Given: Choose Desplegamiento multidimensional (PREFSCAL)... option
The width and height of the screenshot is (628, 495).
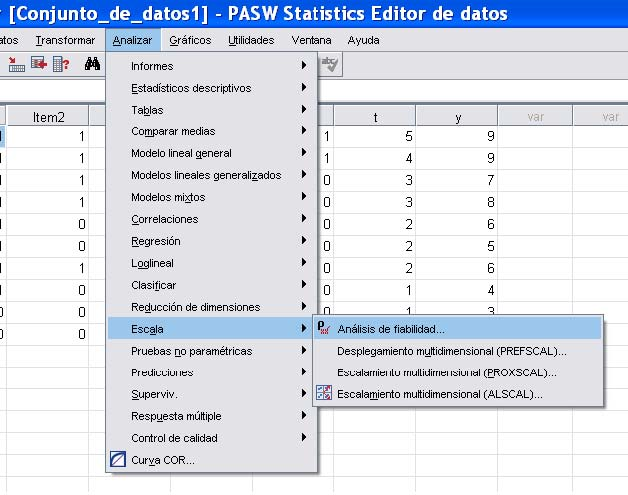Looking at the screenshot, I should pyautogui.click(x=458, y=351).
